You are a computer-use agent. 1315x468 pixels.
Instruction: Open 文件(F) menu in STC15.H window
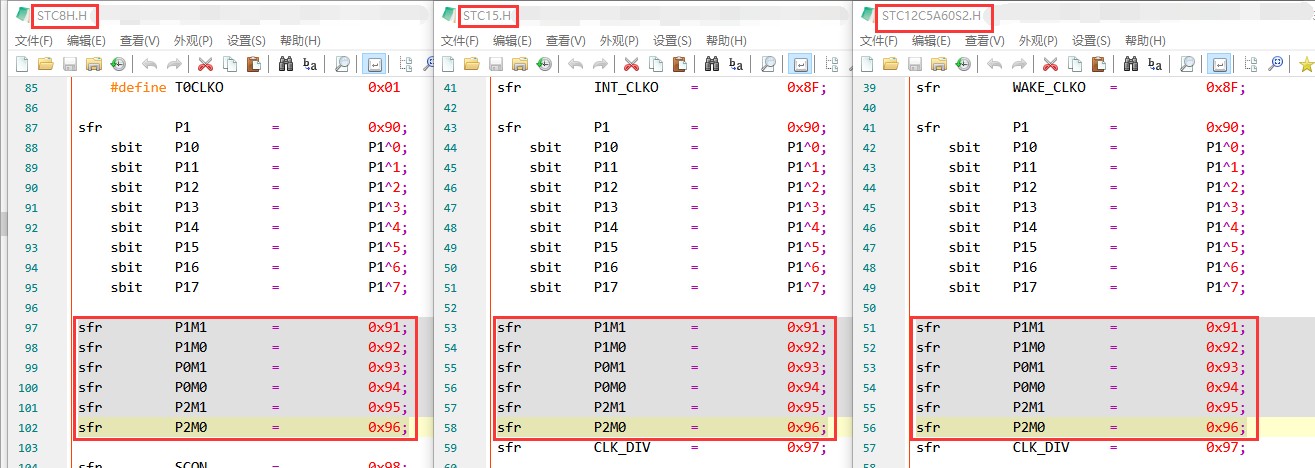click(460, 41)
